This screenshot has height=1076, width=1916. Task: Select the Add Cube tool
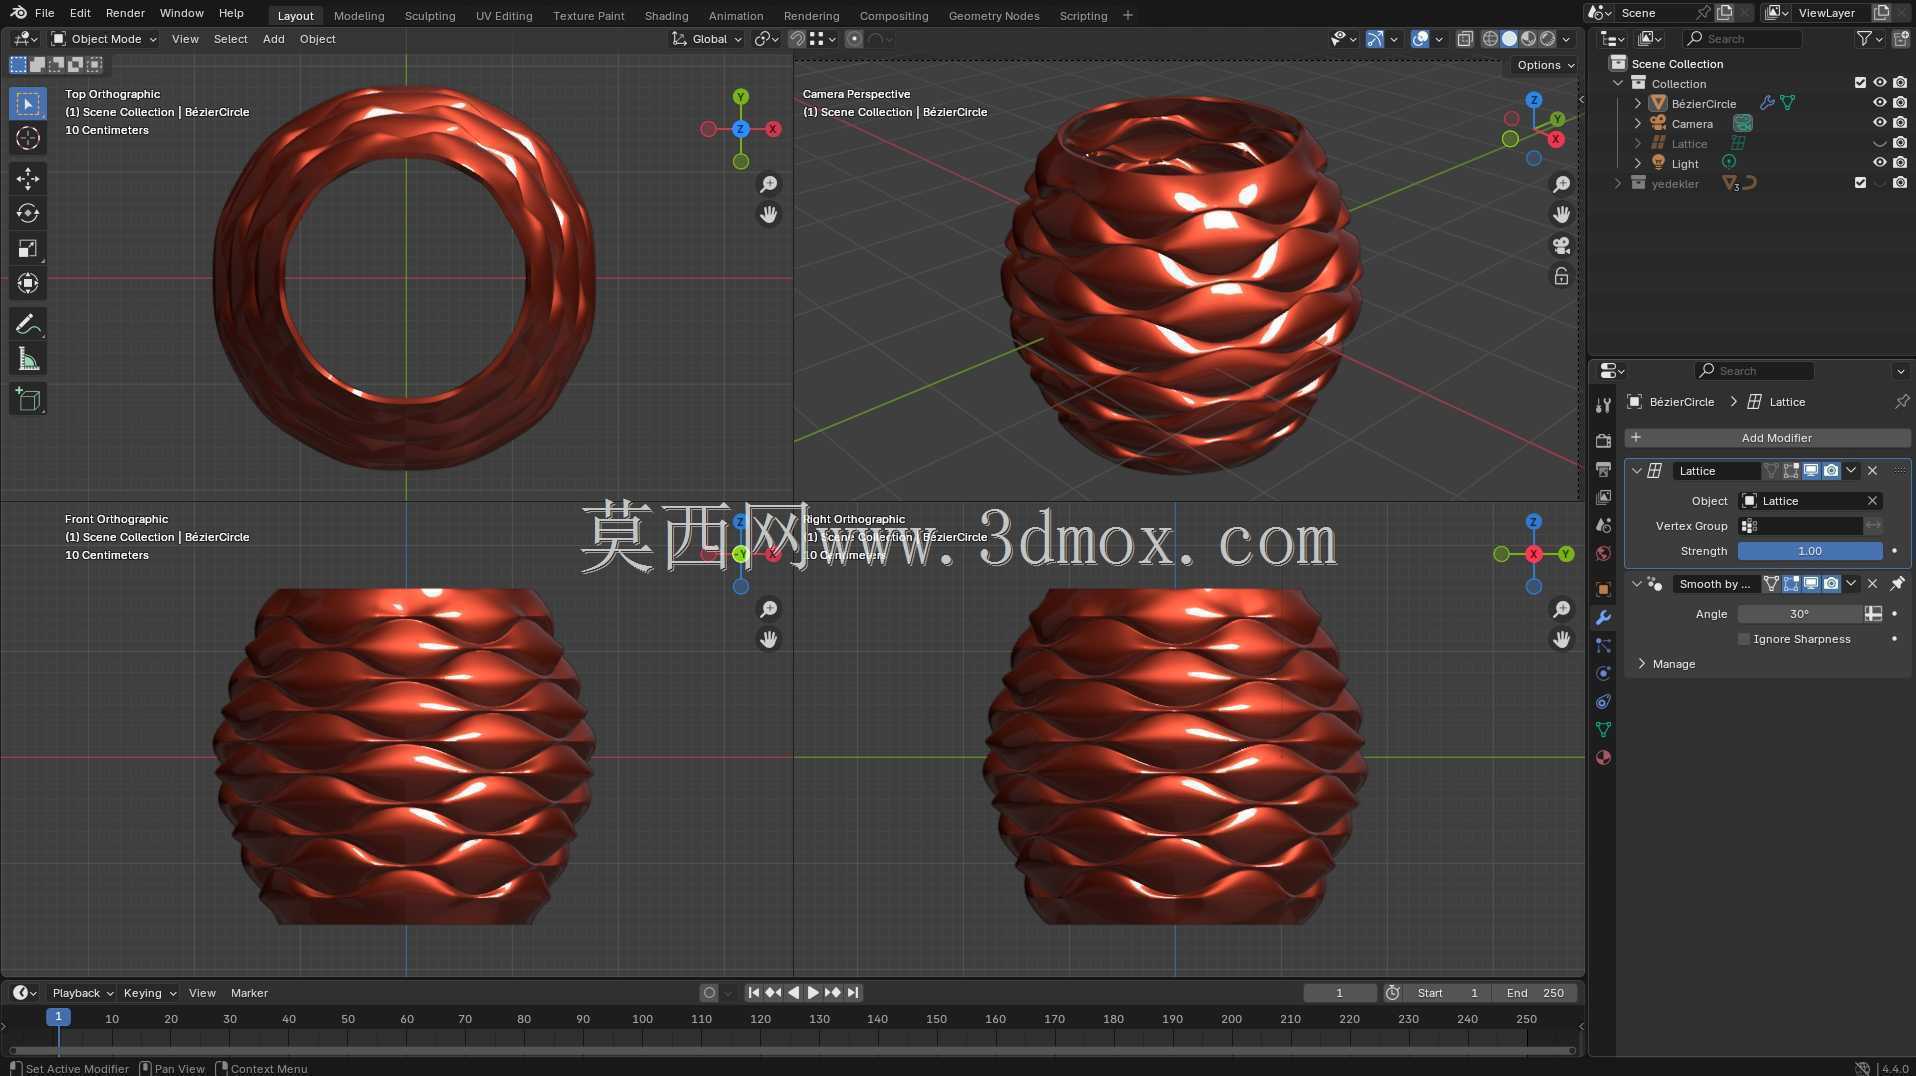28,399
